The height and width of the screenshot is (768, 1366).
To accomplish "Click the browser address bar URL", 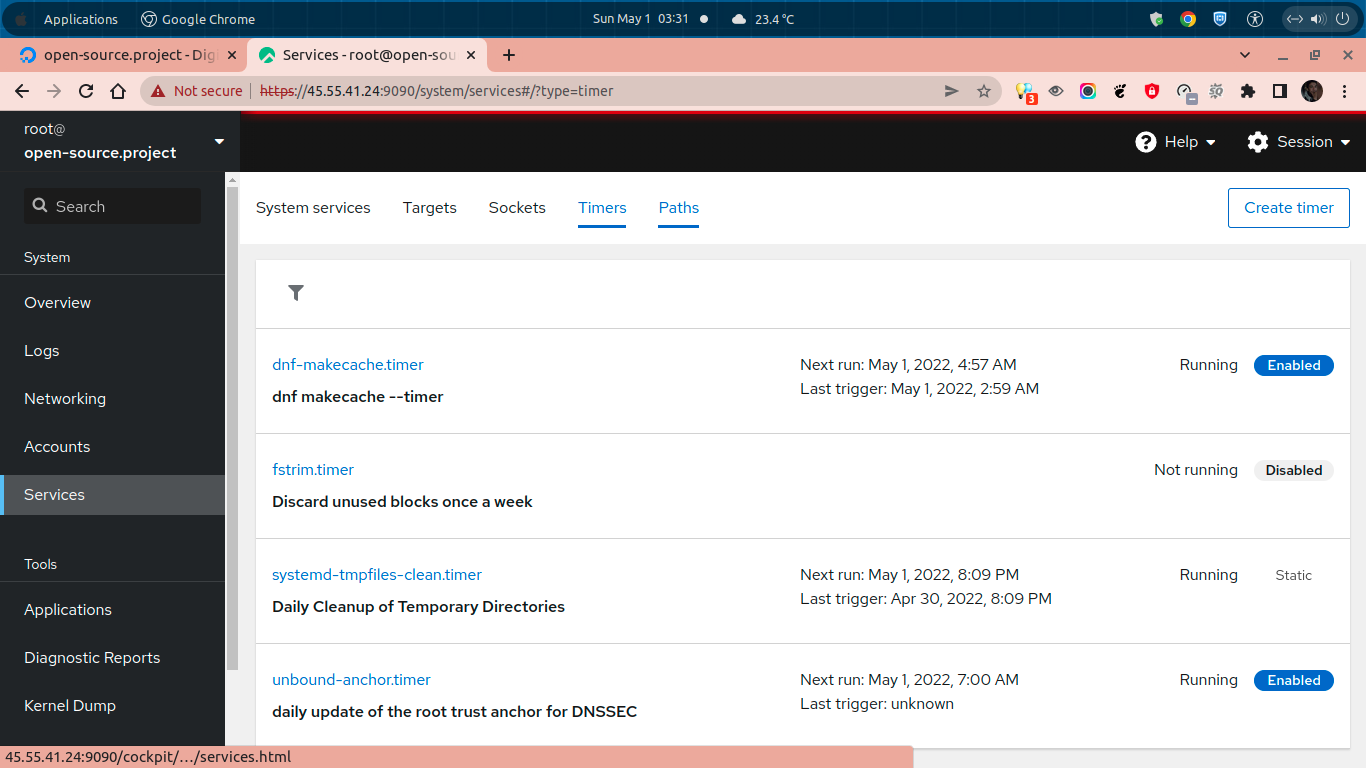I will point(436,91).
